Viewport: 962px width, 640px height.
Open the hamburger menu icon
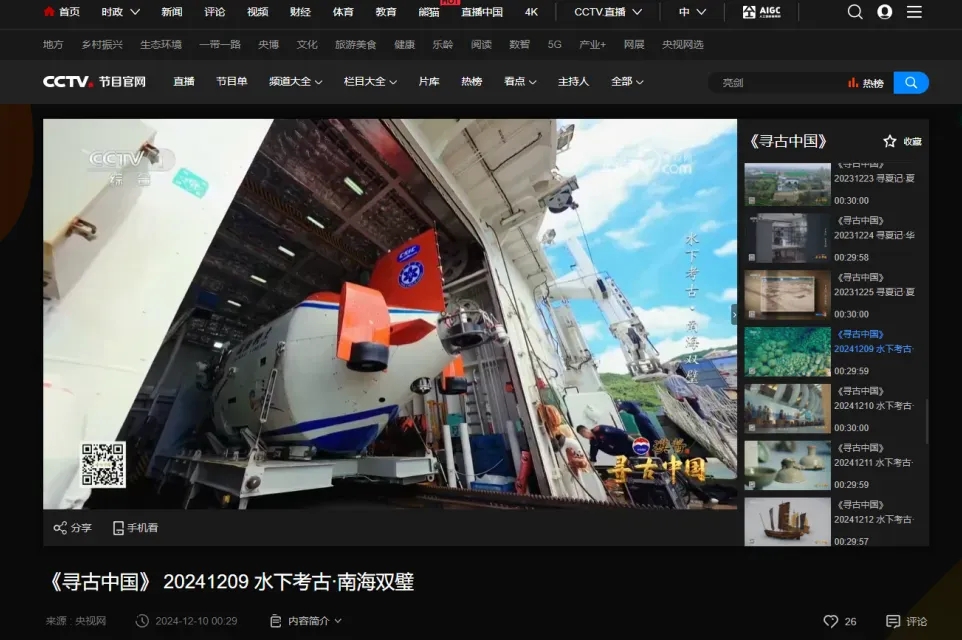tap(914, 12)
